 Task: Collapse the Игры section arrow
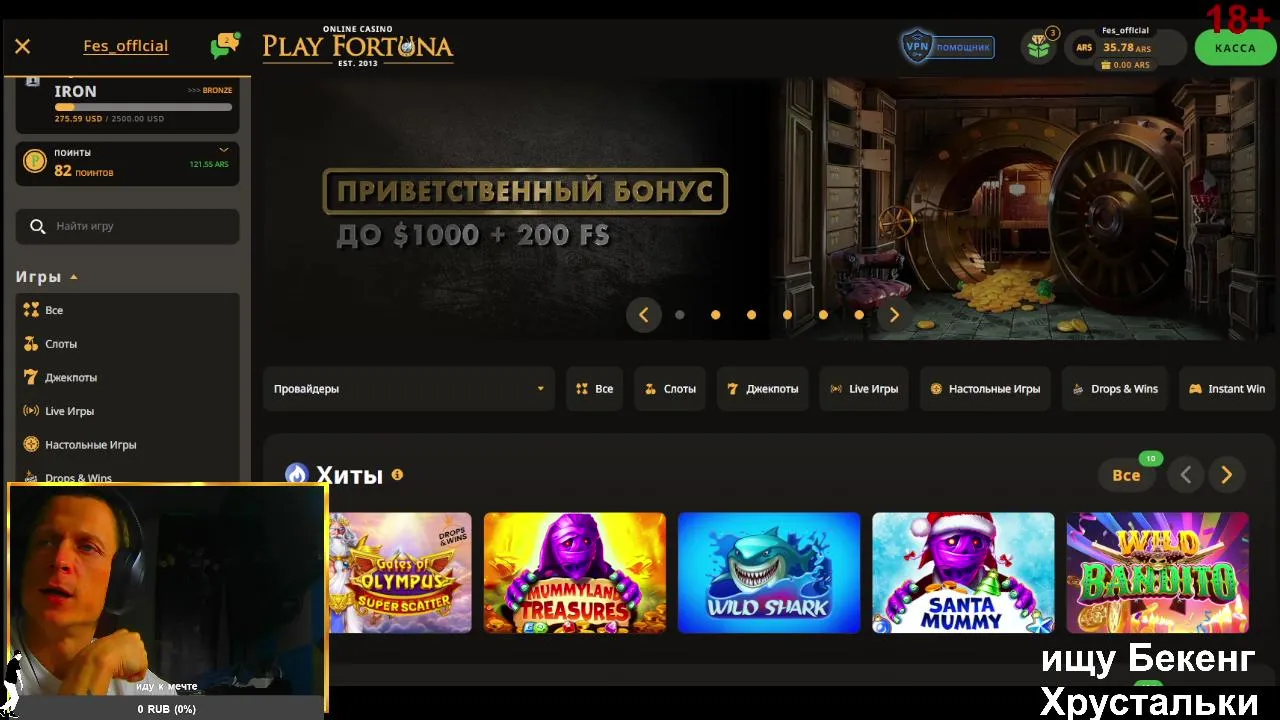pyautogui.click(x=74, y=277)
